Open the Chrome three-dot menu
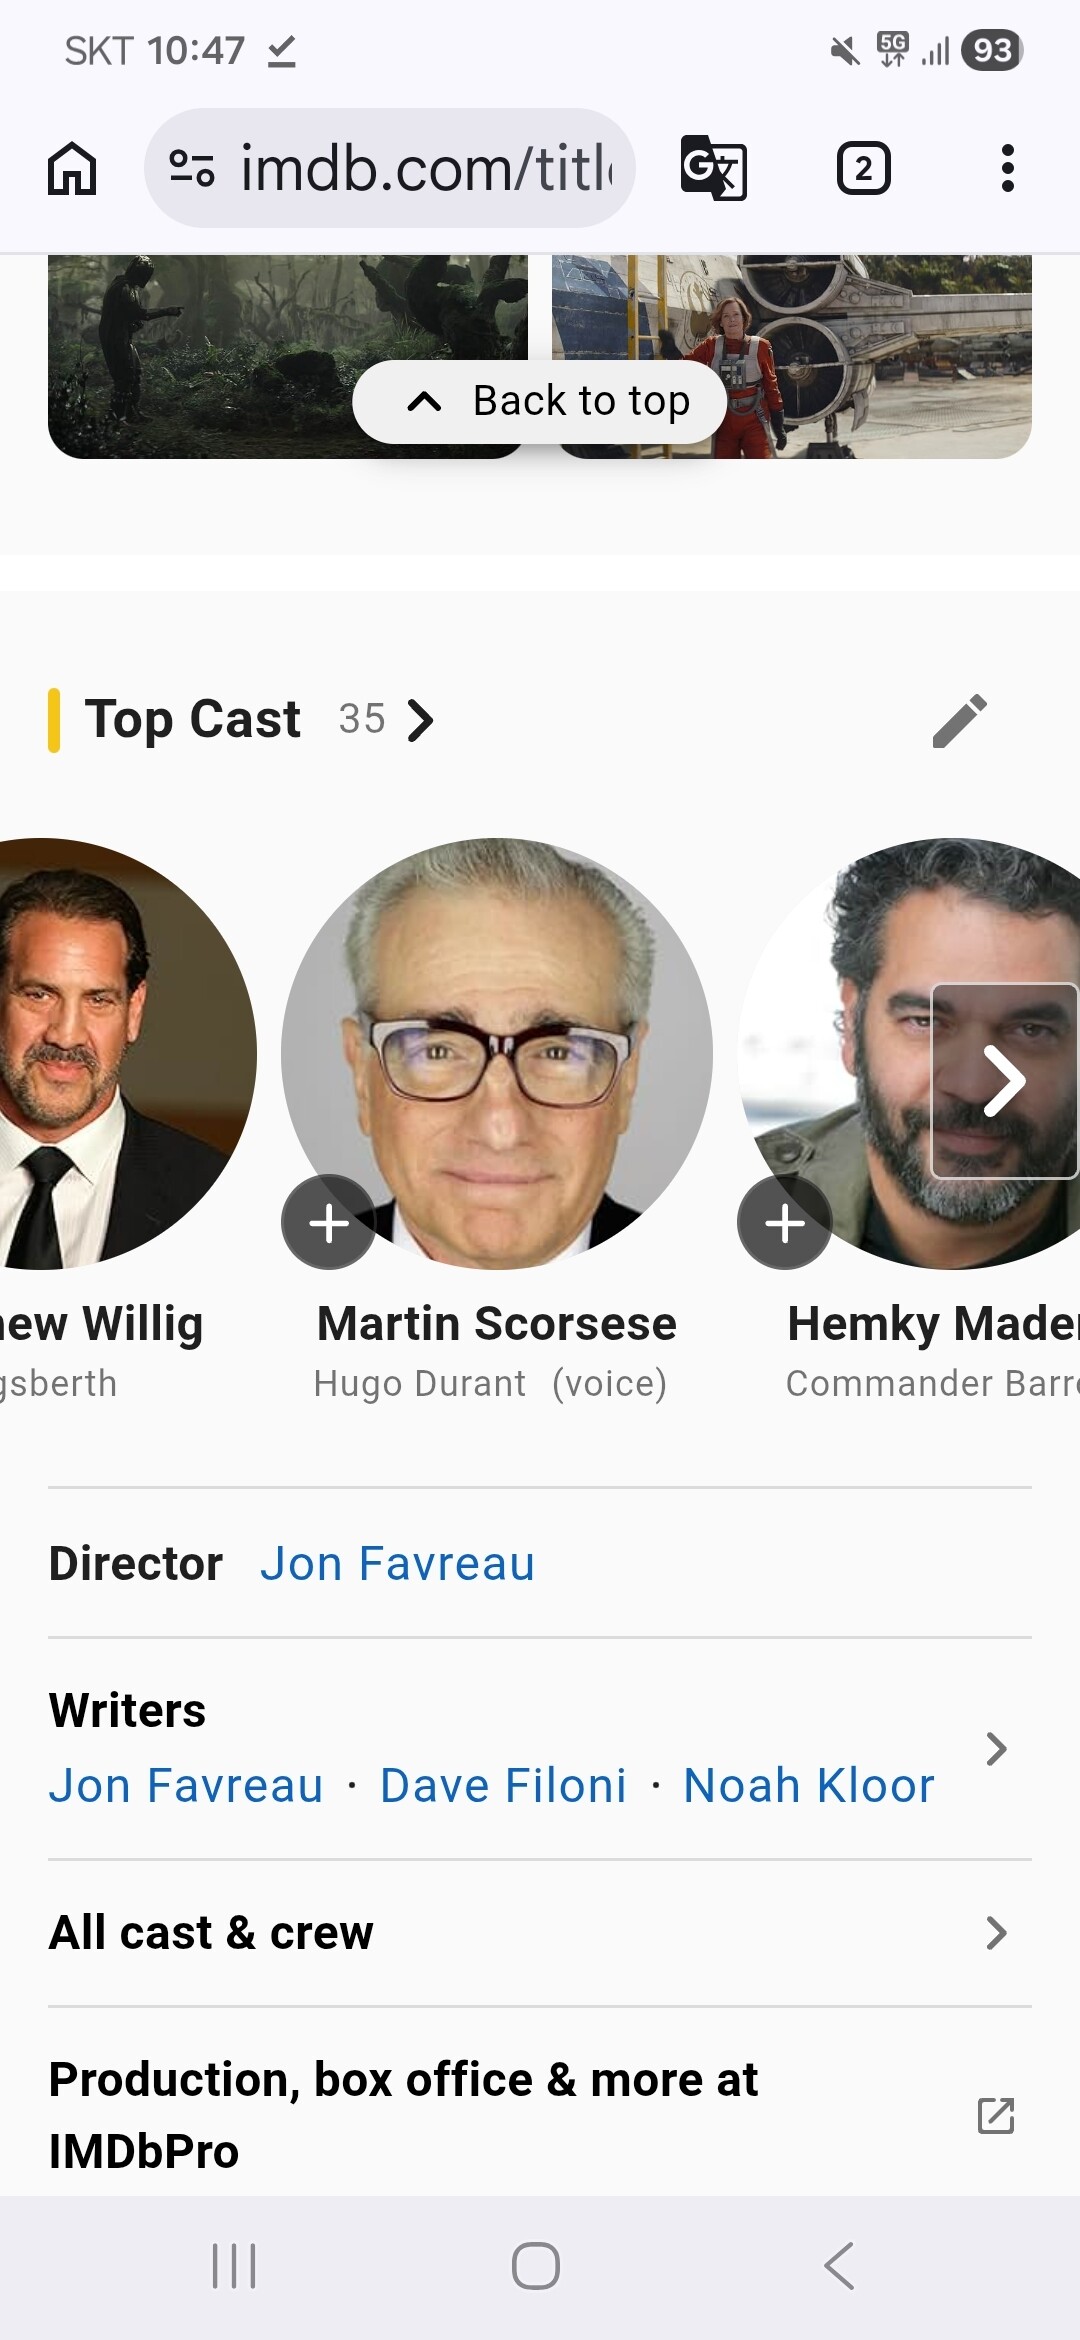The width and height of the screenshot is (1080, 2340). pyautogui.click(x=1007, y=168)
